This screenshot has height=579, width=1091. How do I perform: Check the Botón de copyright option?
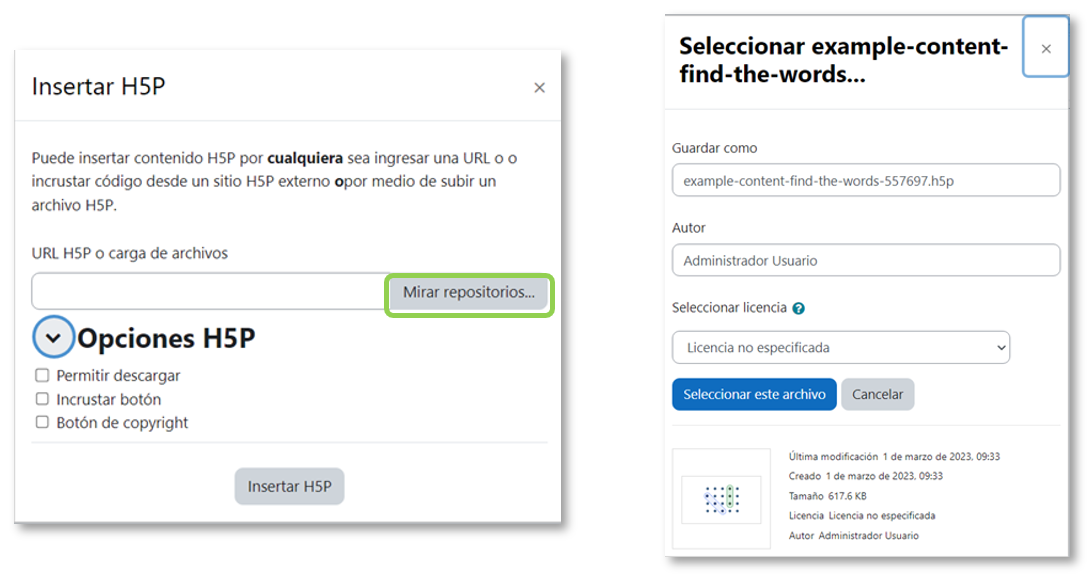pyautogui.click(x=44, y=423)
